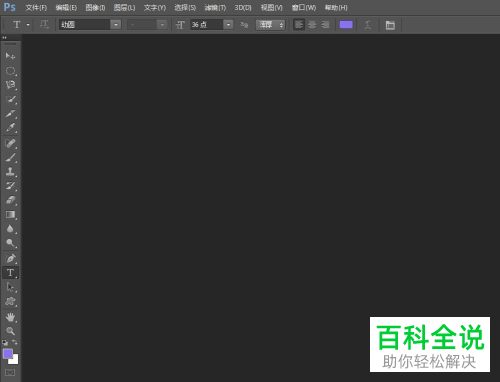Viewport: 500px width, 382px height.
Task: Select the Eyedropper tool
Action: click(10, 128)
